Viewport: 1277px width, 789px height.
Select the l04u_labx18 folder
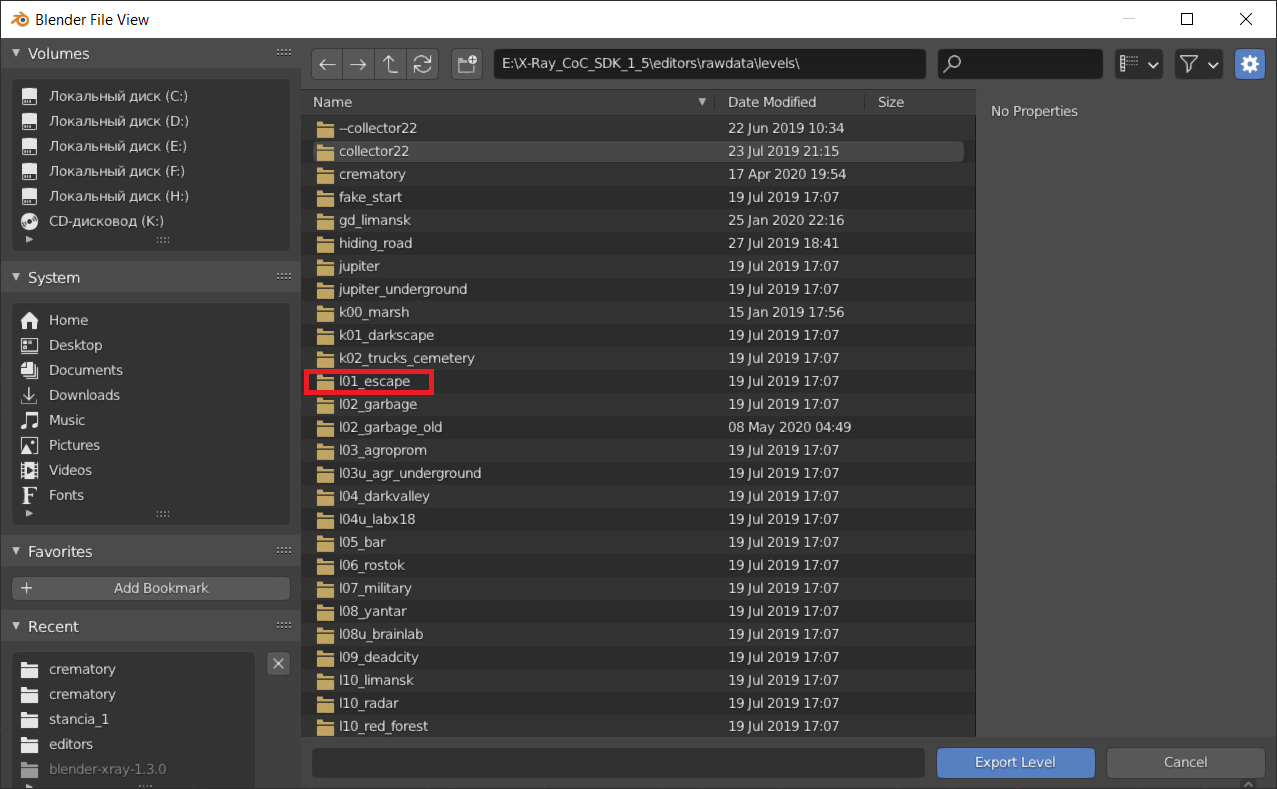[x=638, y=519]
